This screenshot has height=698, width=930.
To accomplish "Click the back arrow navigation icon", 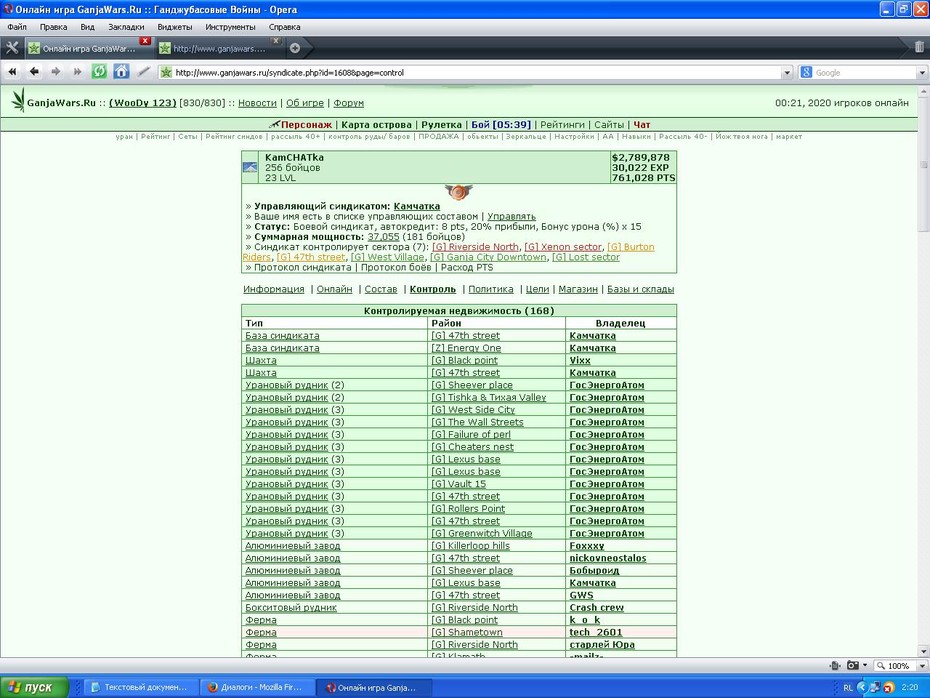I will tap(34, 72).
